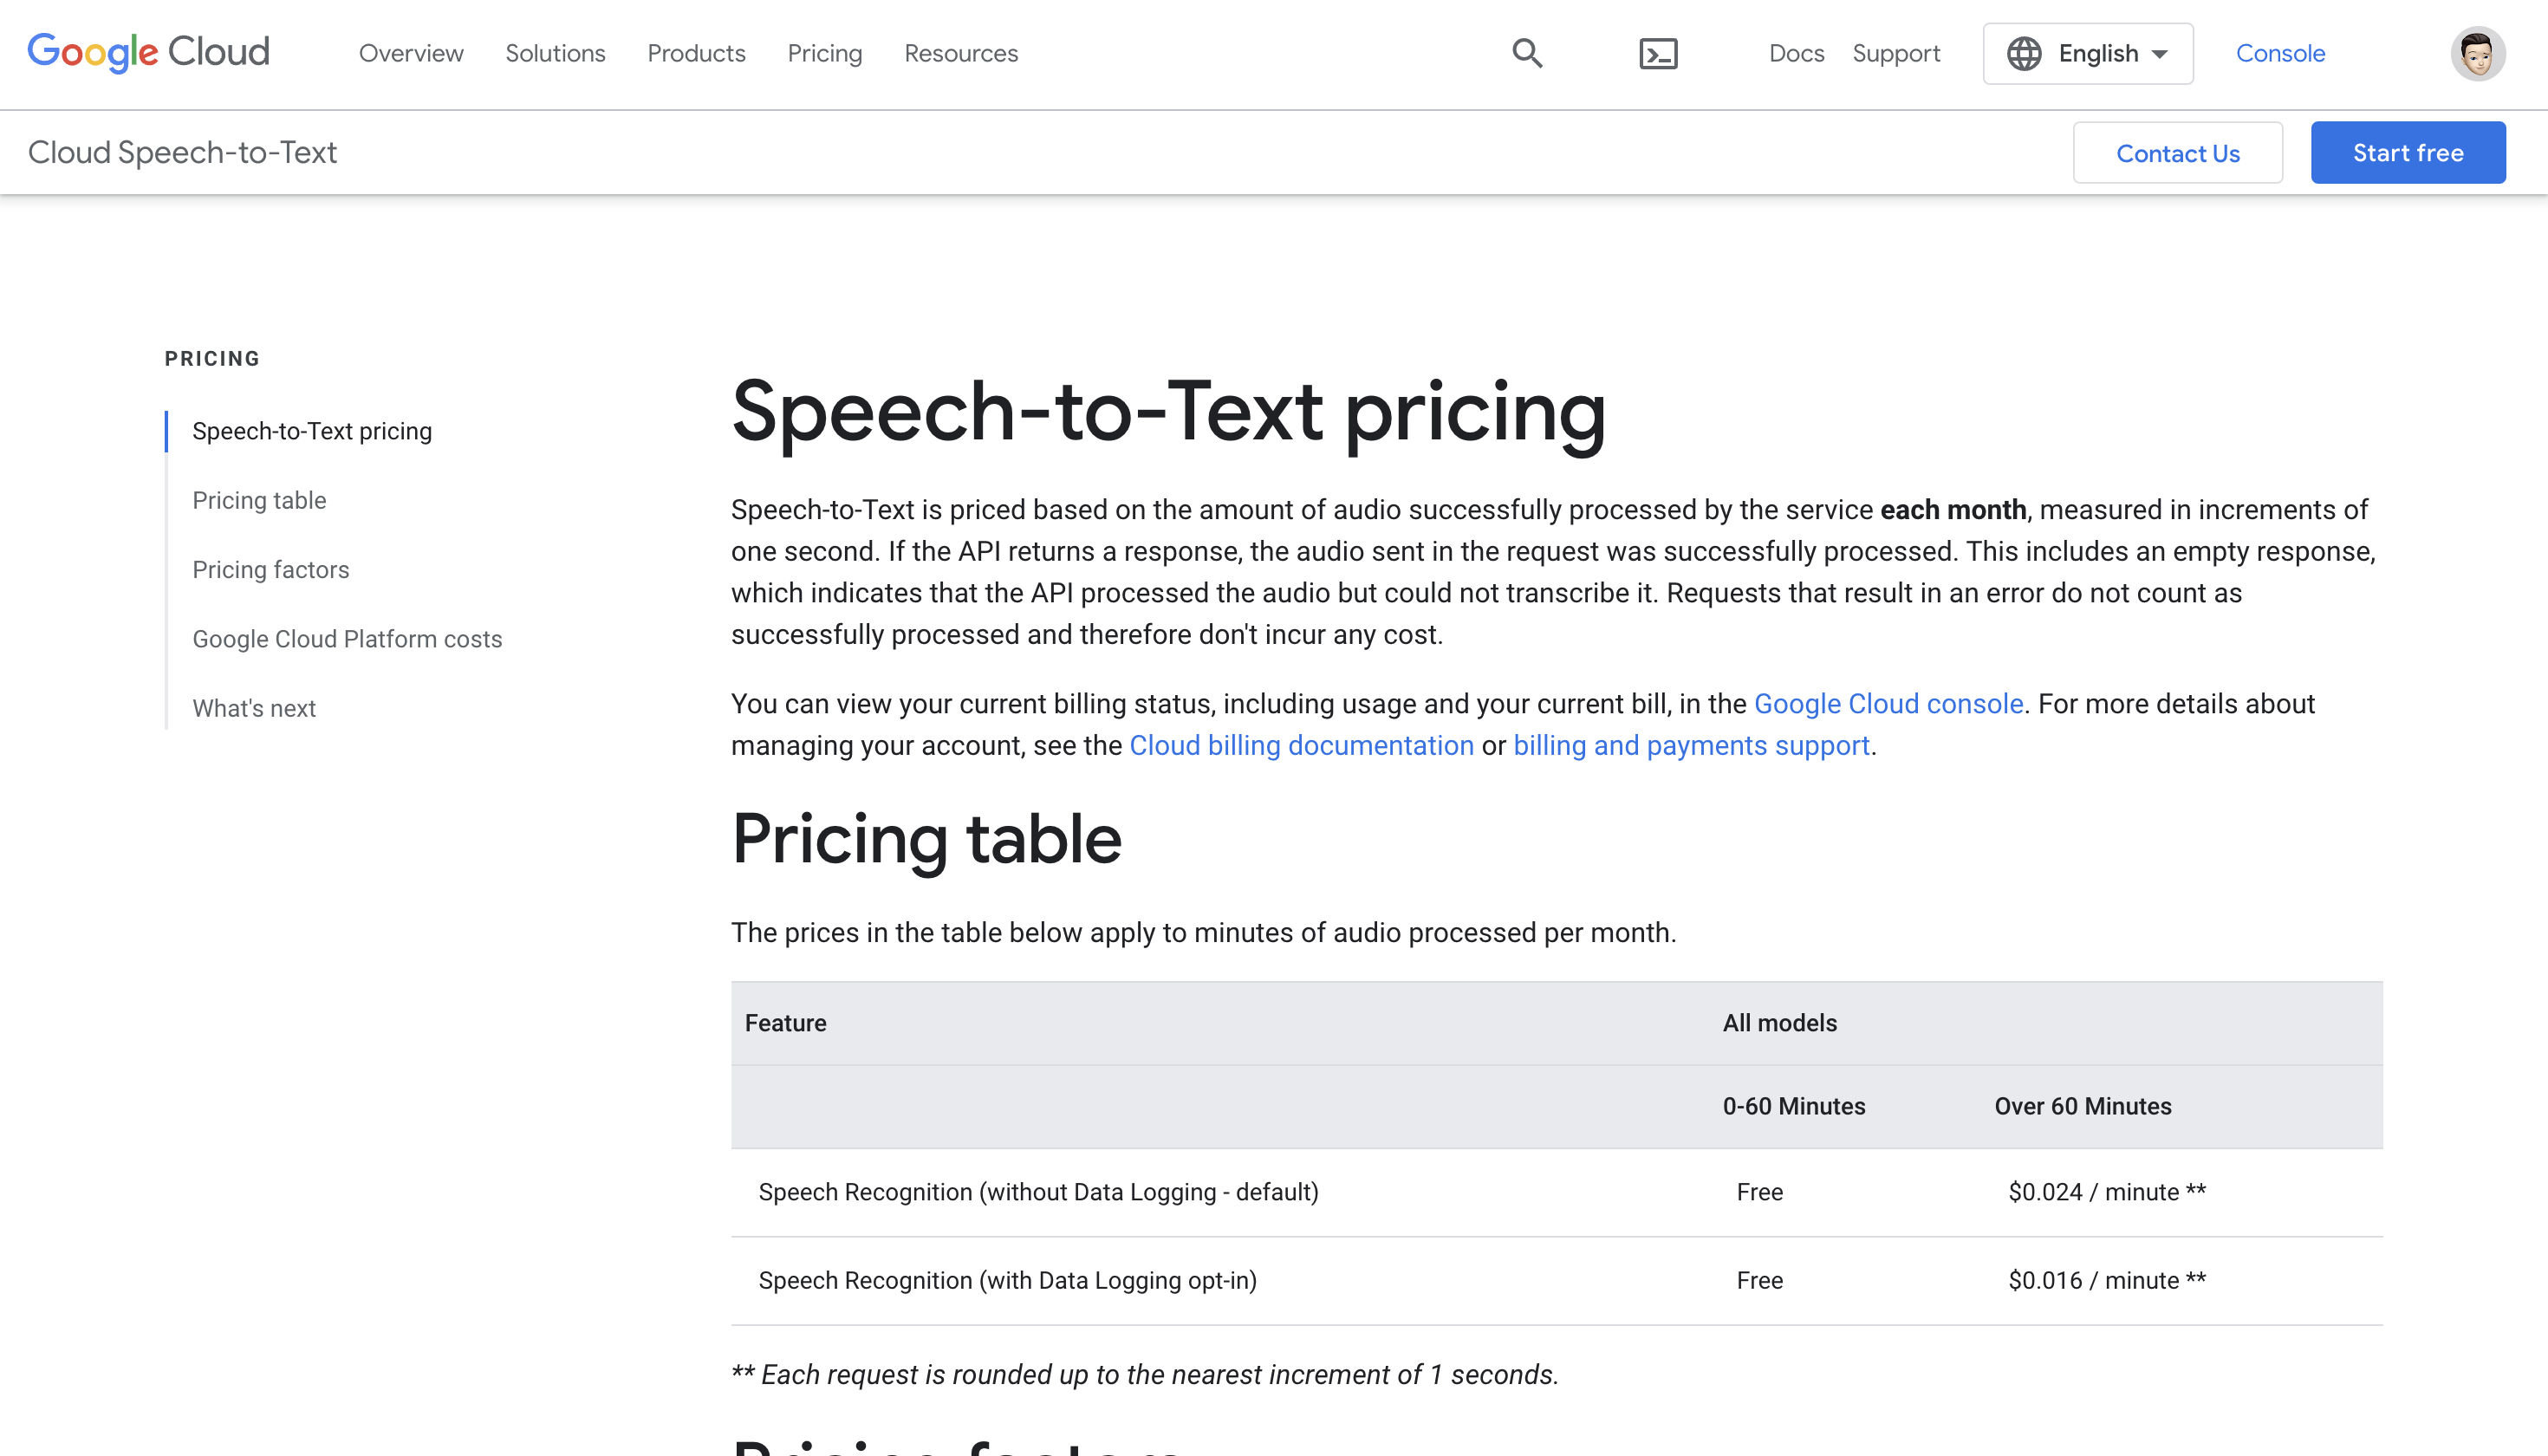Open the Products navigation dropdown
Viewport: 2548px width, 1456px height.
(697, 53)
